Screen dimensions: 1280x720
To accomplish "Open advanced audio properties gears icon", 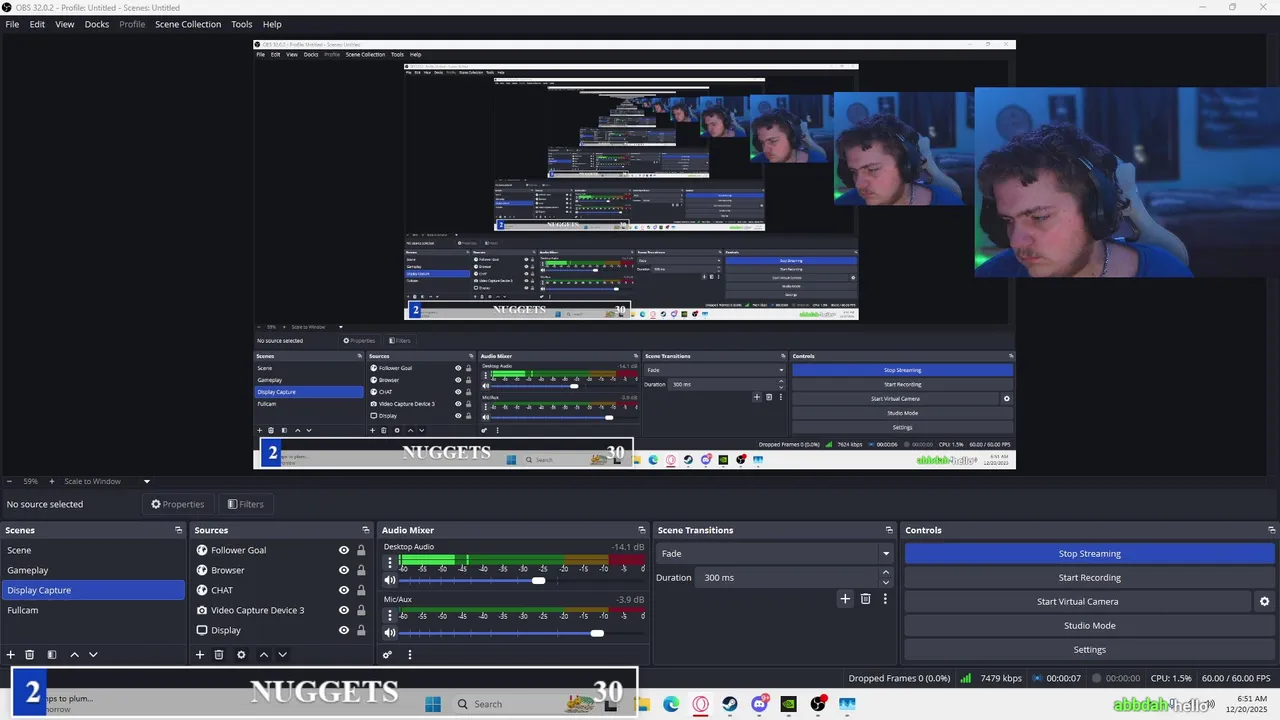I will 387,654.
